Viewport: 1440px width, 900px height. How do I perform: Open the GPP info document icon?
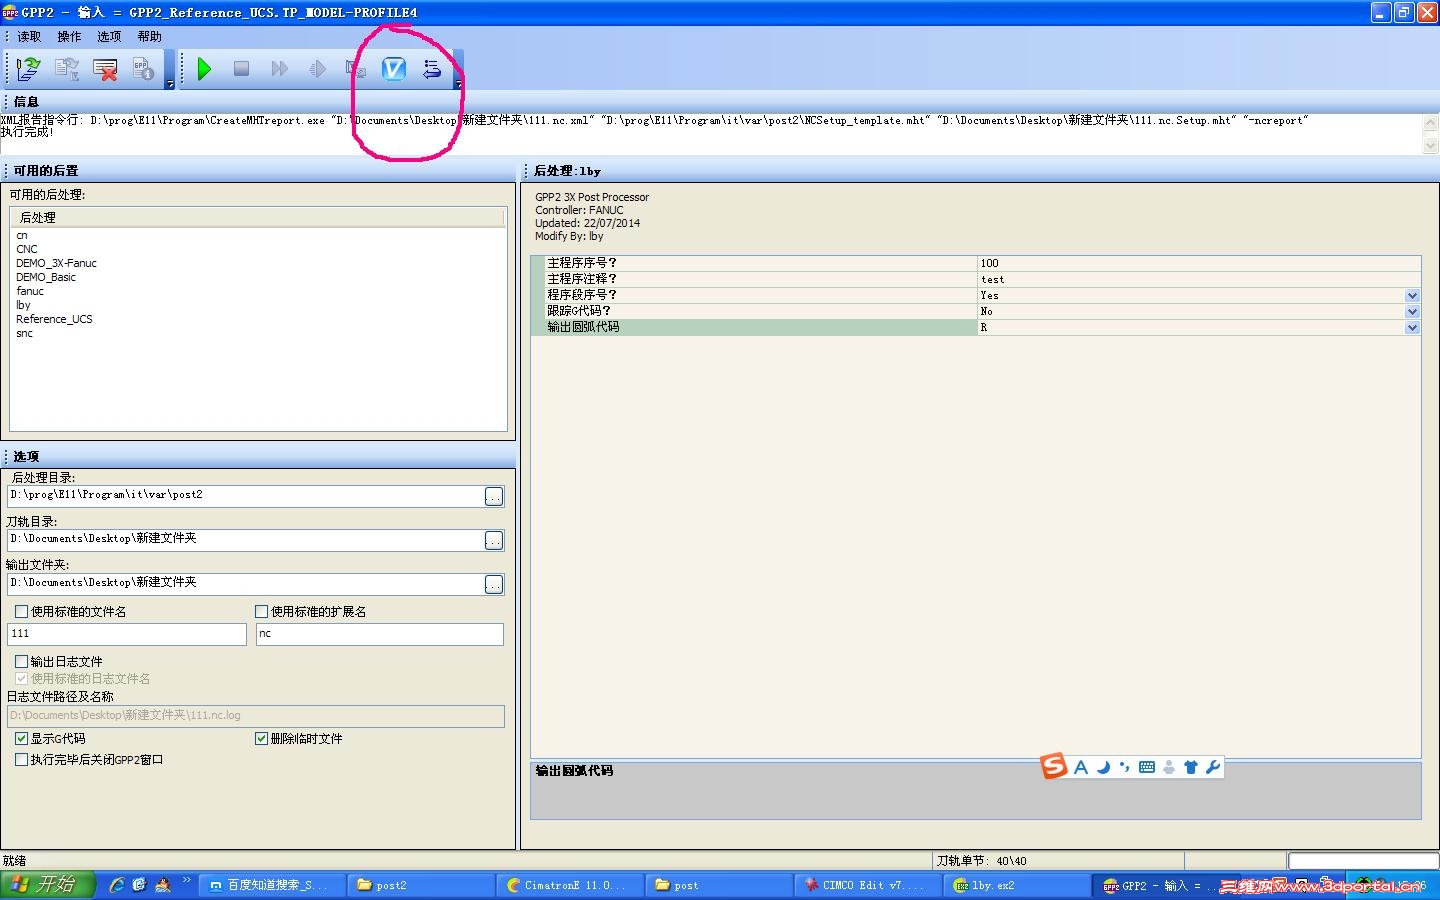pyautogui.click(x=143, y=69)
